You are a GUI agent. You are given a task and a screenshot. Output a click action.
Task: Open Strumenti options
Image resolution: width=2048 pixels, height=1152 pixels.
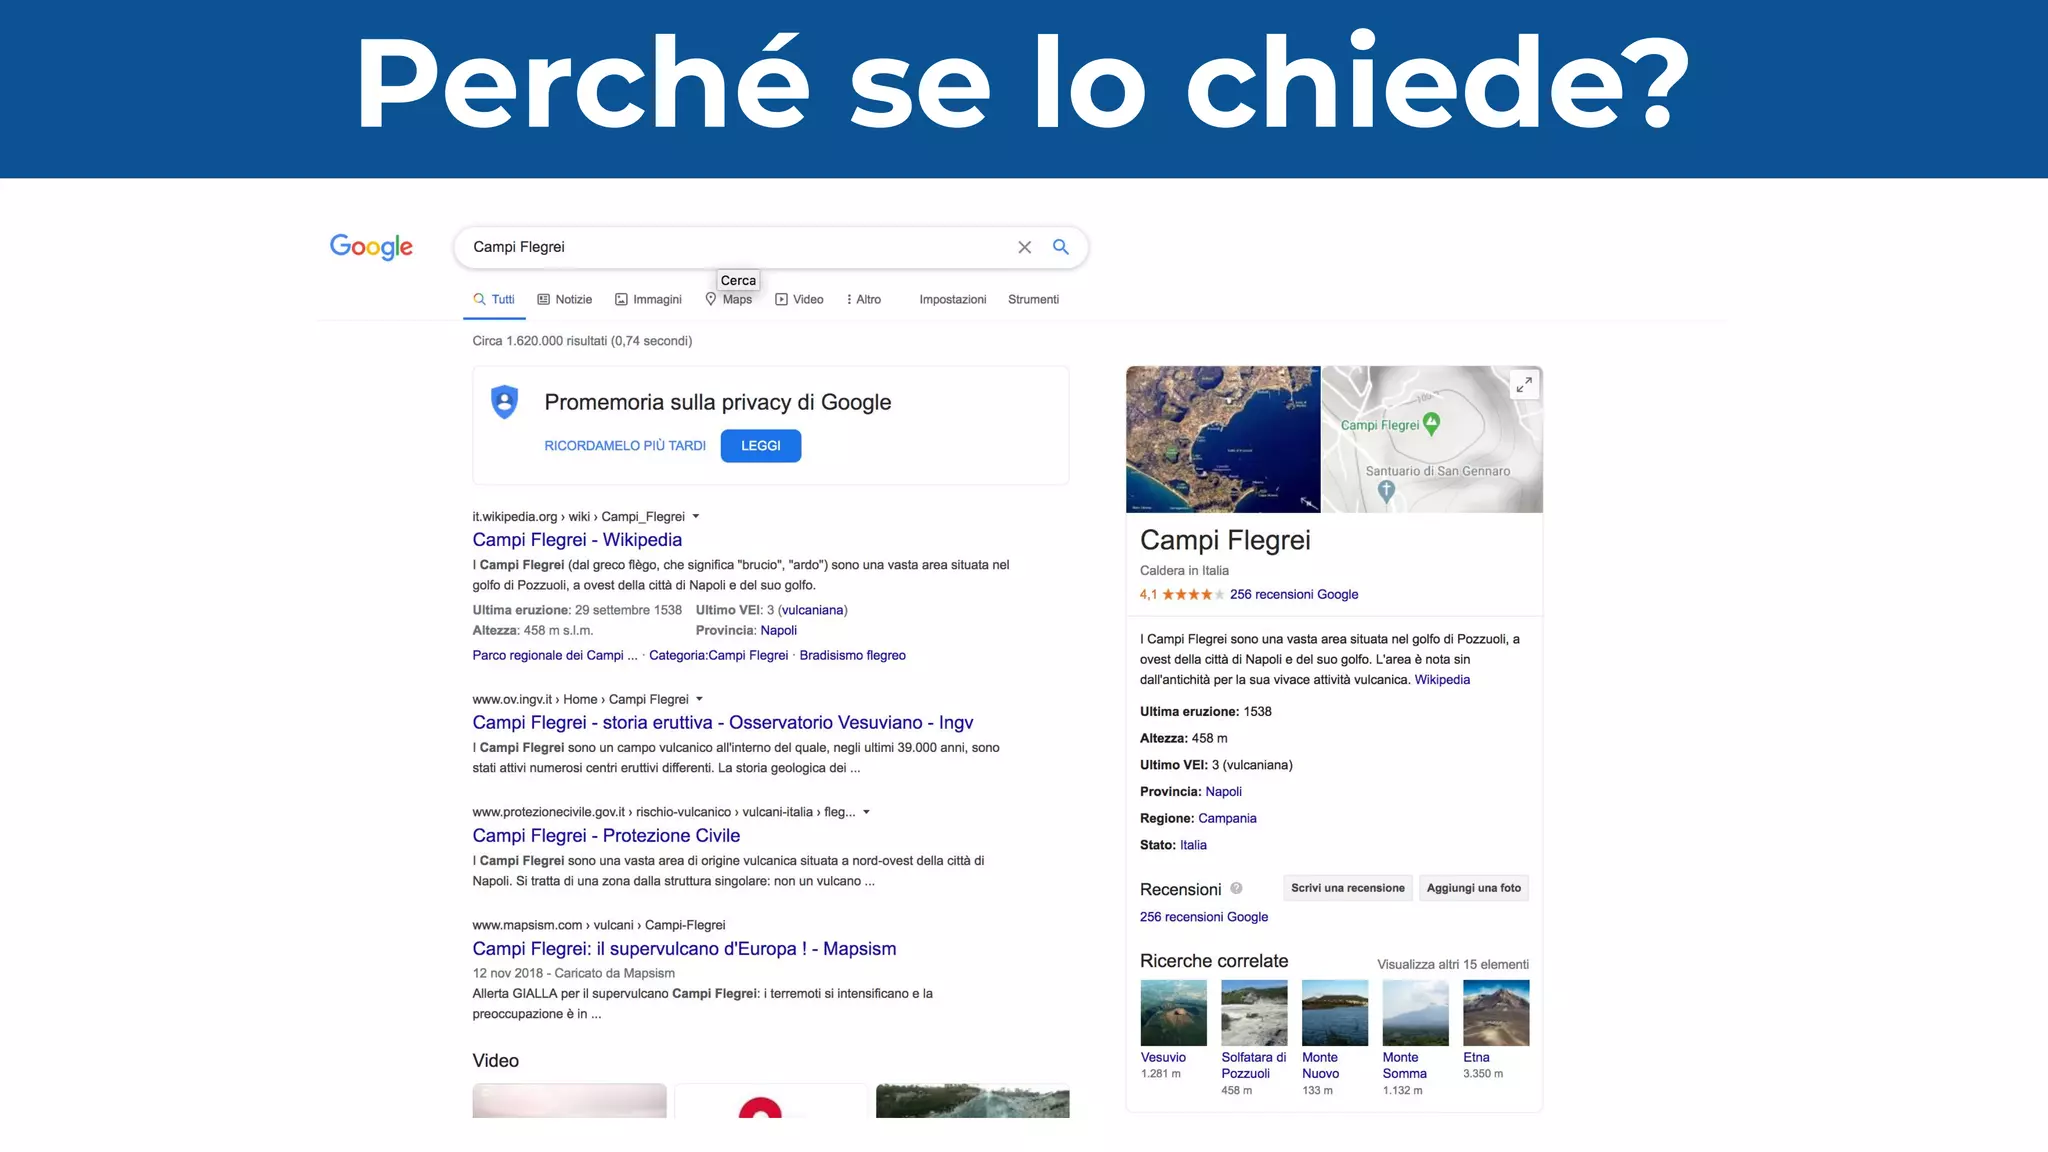tap(1033, 299)
